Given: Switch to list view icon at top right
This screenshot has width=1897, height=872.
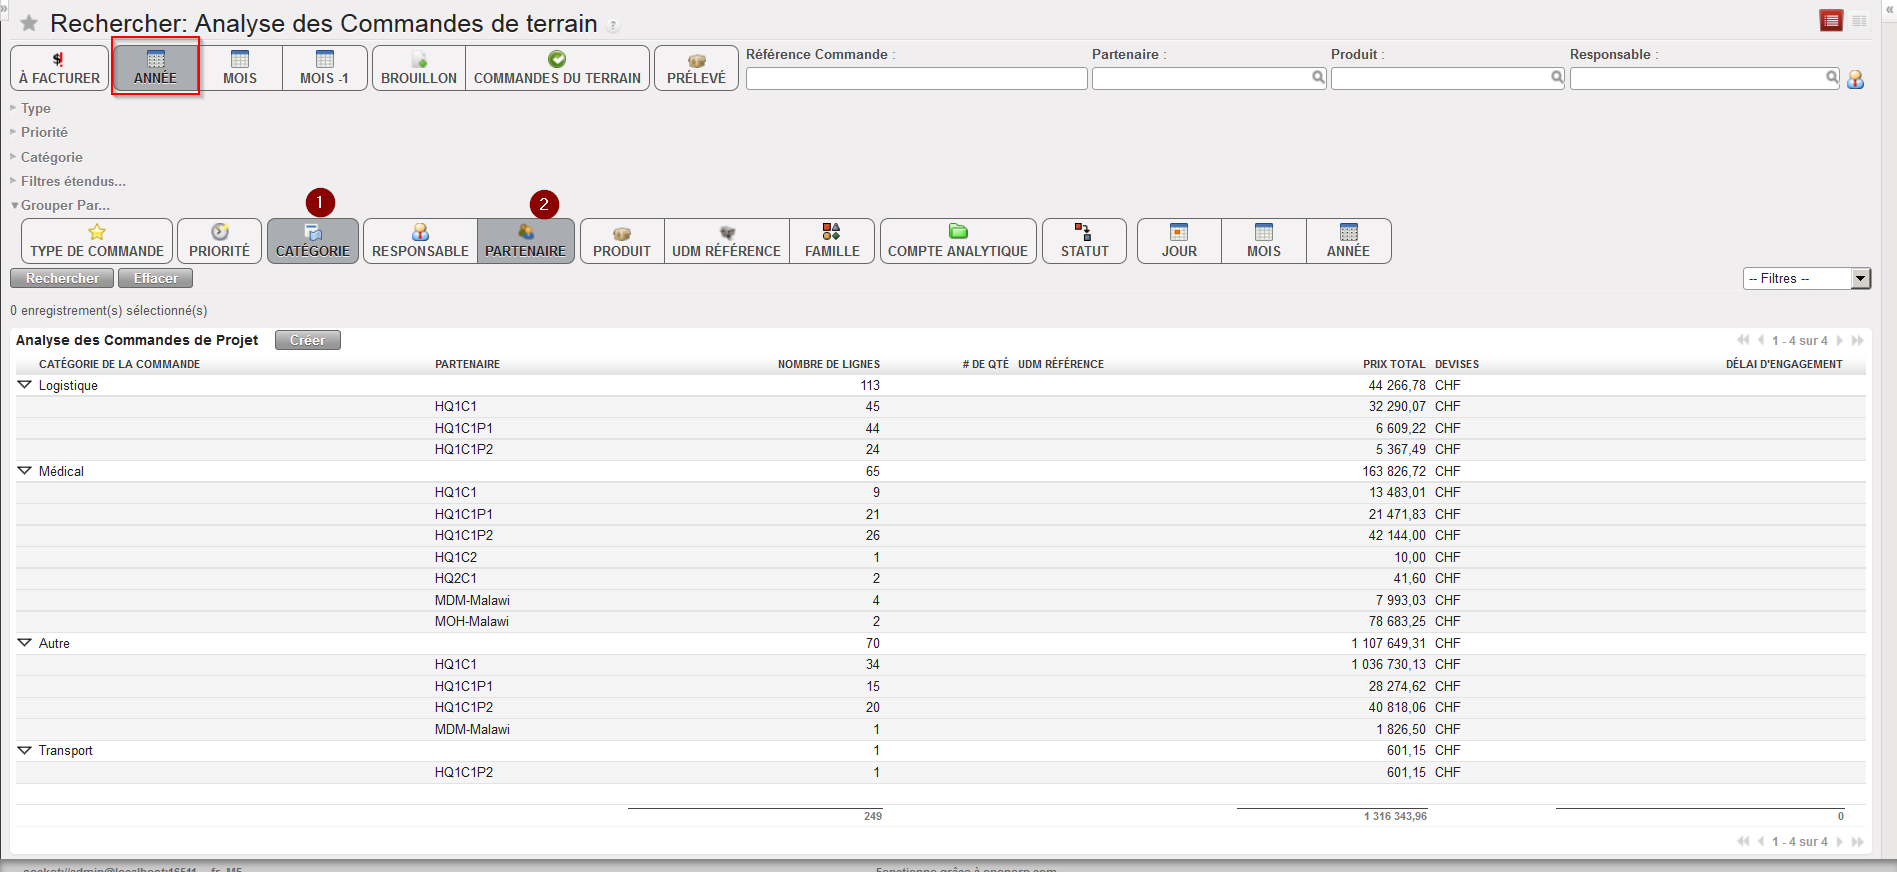Looking at the screenshot, I should 1831,21.
